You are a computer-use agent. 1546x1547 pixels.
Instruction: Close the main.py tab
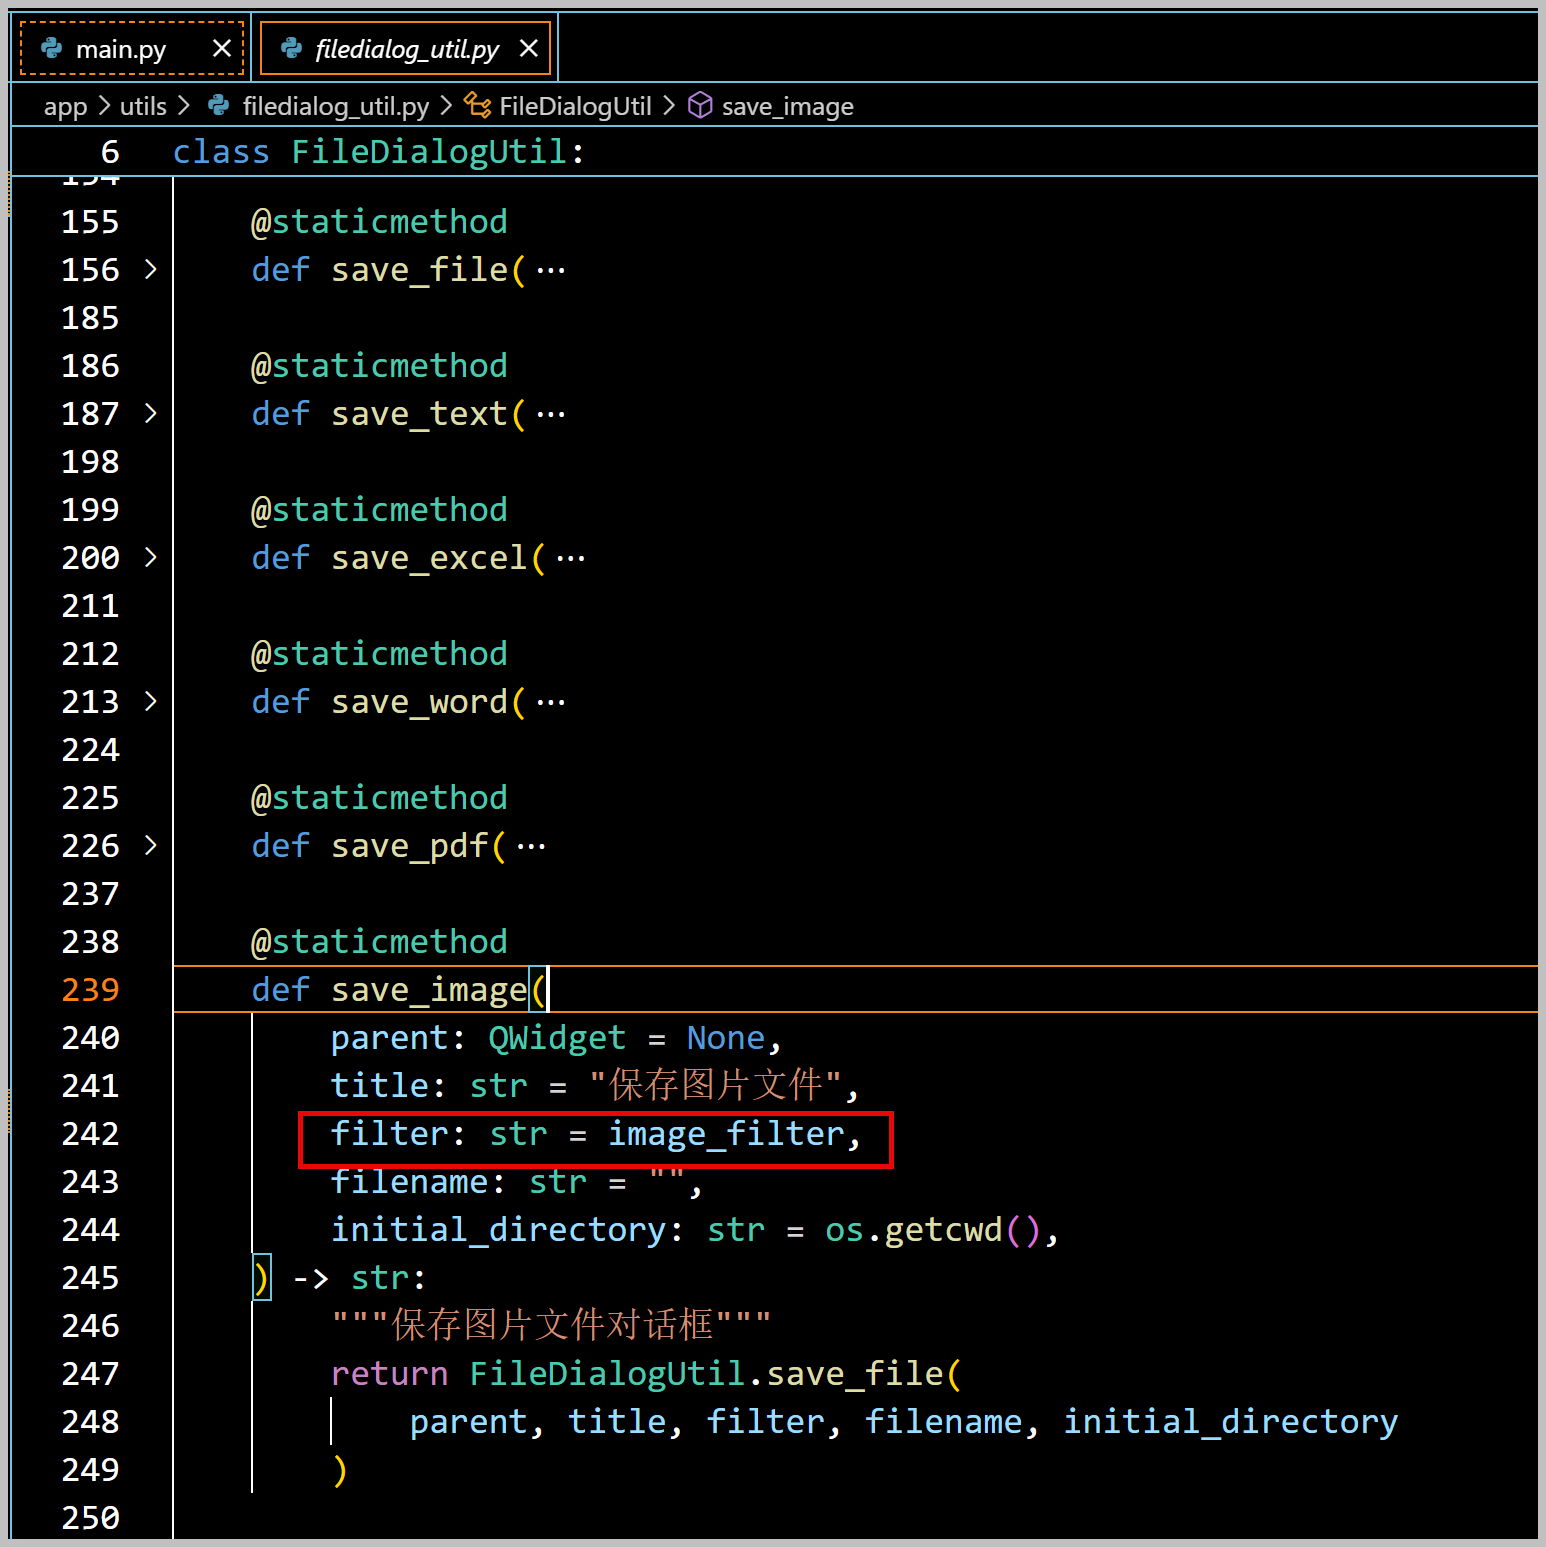[222, 48]
